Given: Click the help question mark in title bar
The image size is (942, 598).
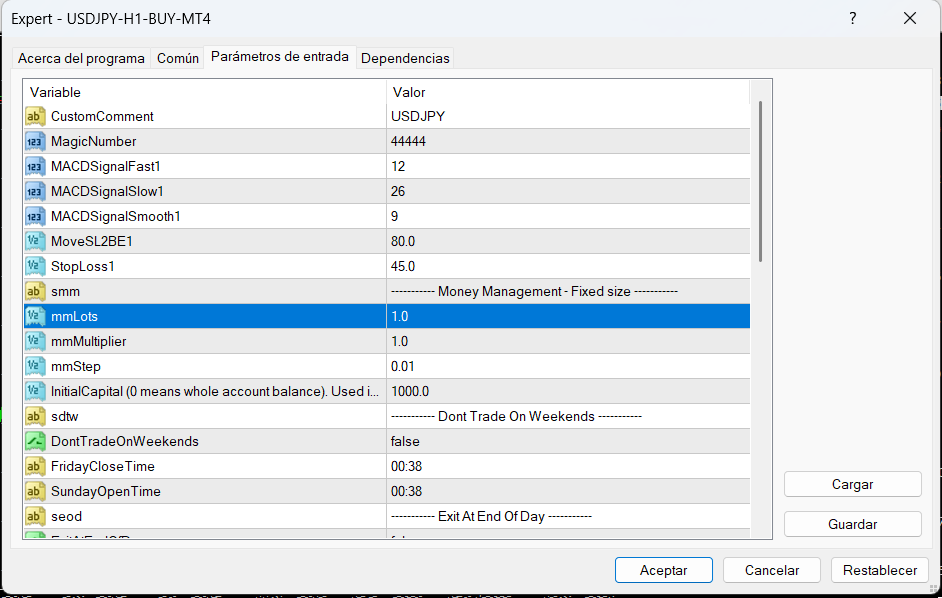Looking at the screenshot, I should click(x=852, y=18).
